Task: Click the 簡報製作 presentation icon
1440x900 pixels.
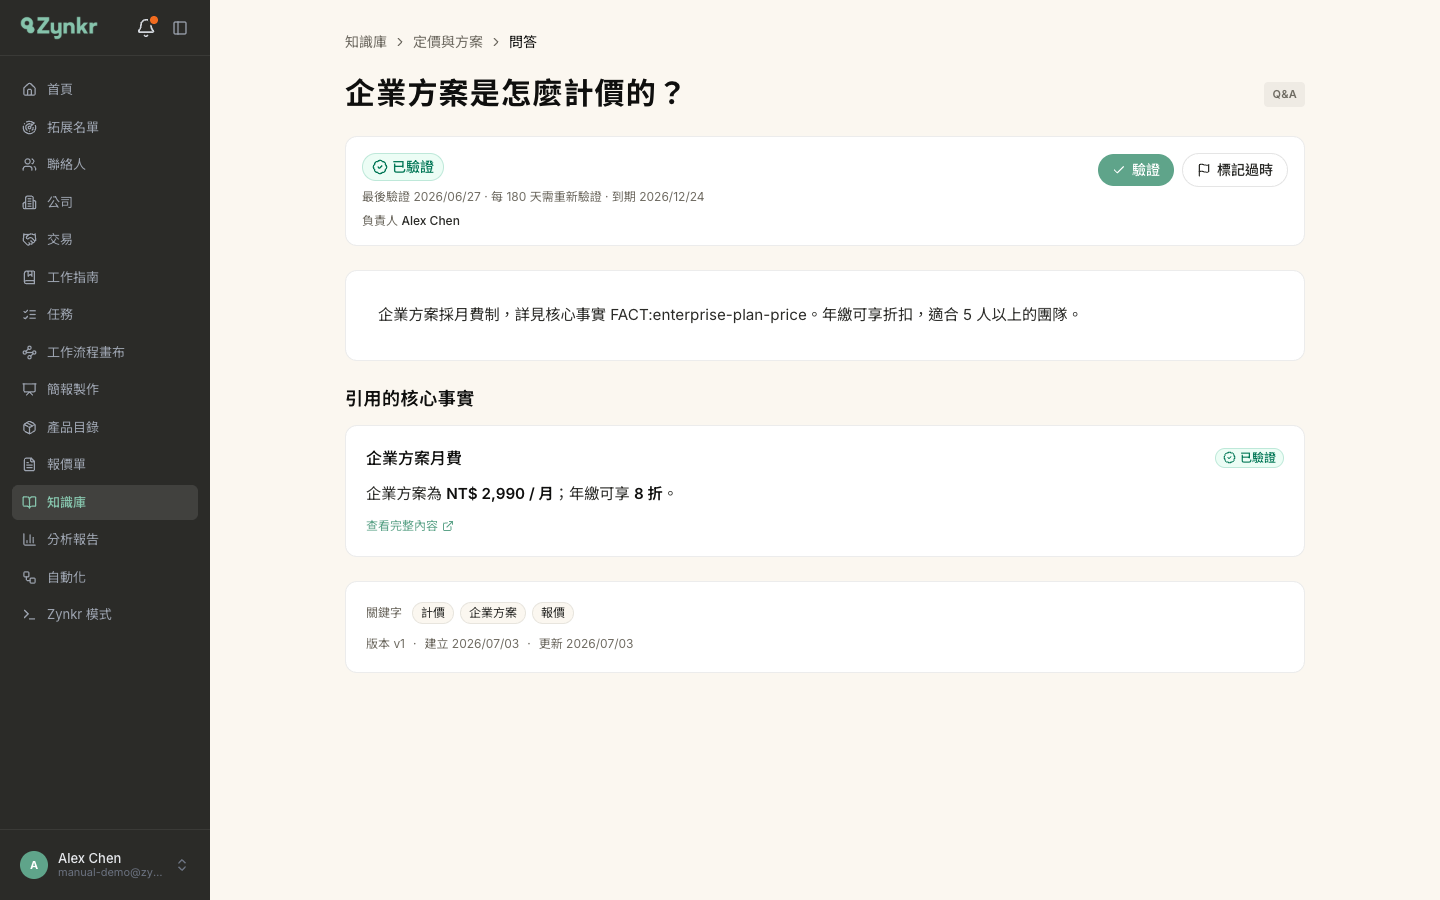Action: point(30,389)
